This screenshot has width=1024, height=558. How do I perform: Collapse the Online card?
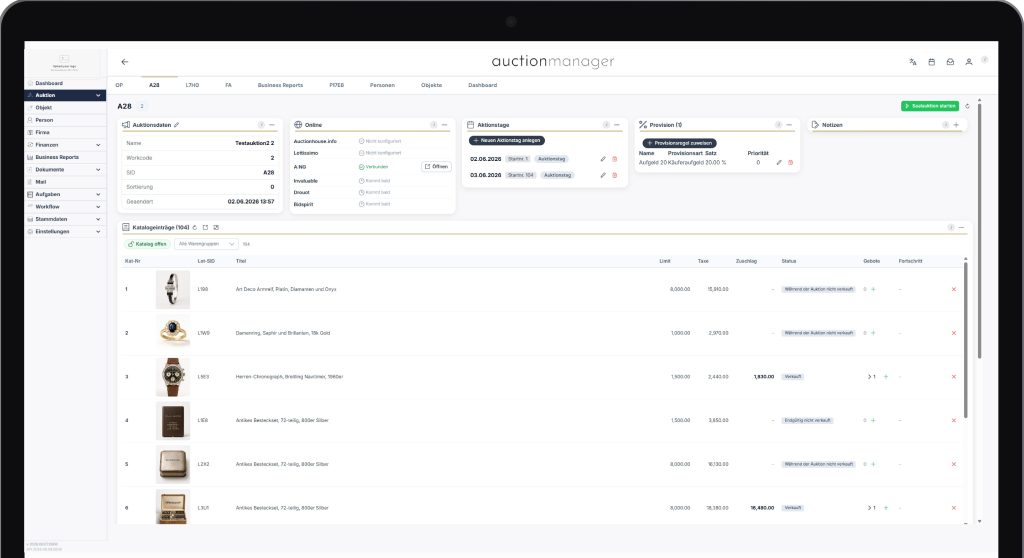(x=444, y=125)
